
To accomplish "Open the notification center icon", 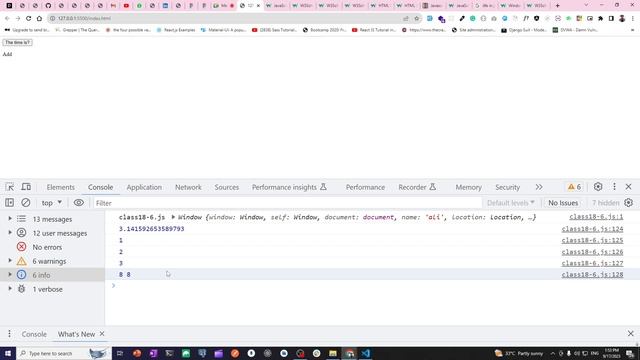I will 630,353.
